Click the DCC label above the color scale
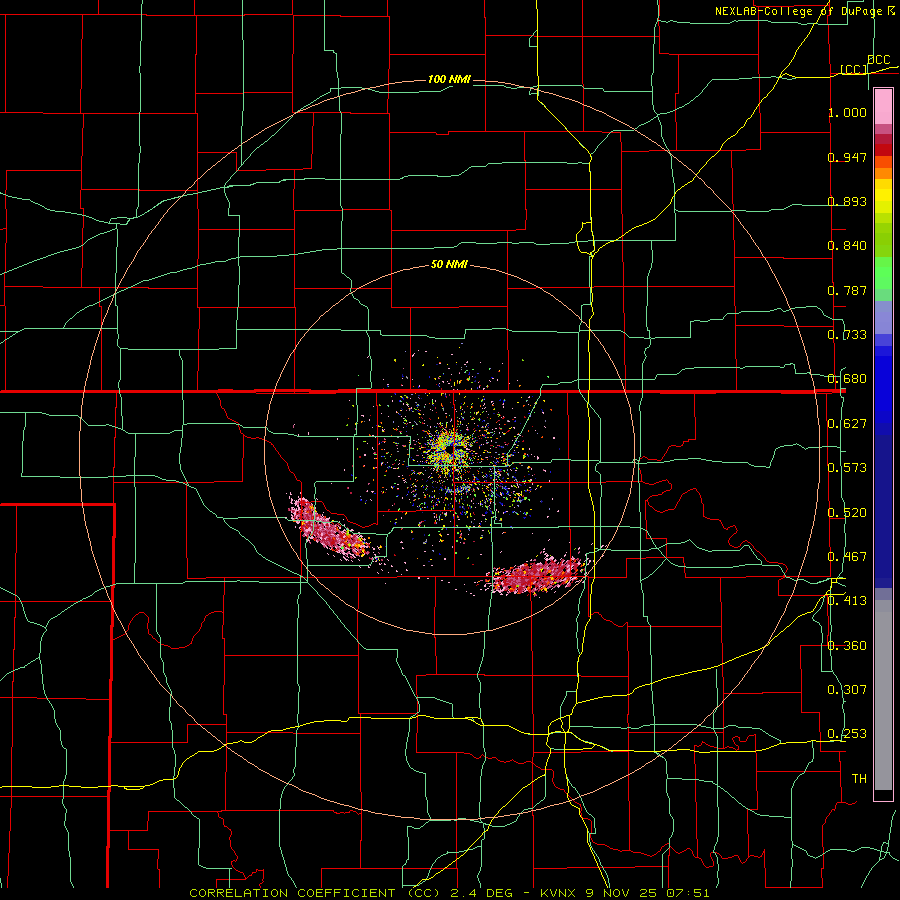 tap(878, 59)
